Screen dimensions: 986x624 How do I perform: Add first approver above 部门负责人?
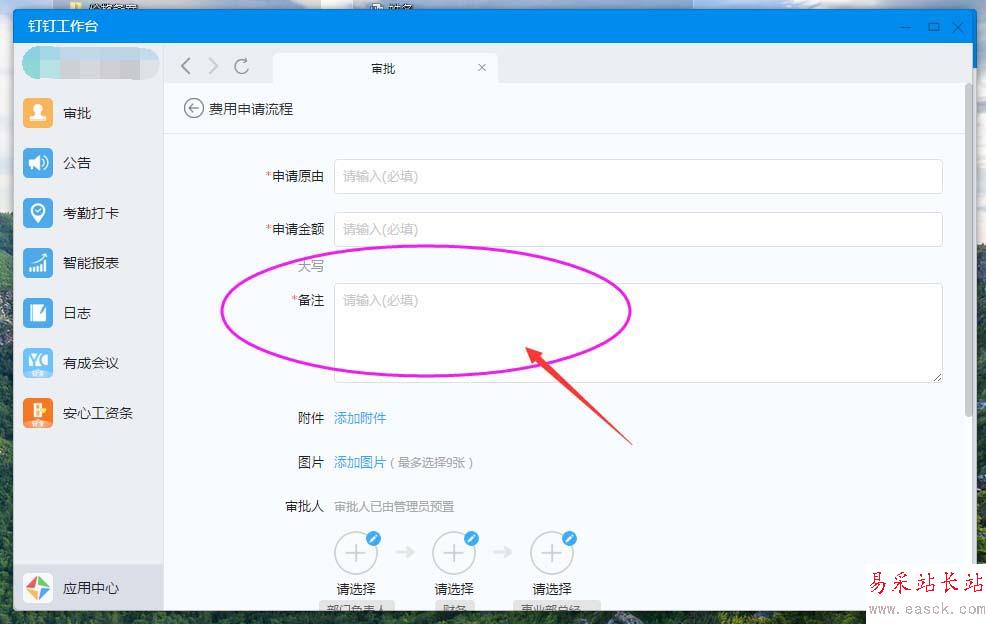[355, 553]
